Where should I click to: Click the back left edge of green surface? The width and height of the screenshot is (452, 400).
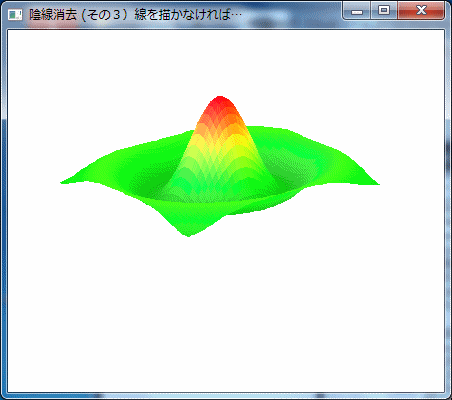click(x=150, y=143)
